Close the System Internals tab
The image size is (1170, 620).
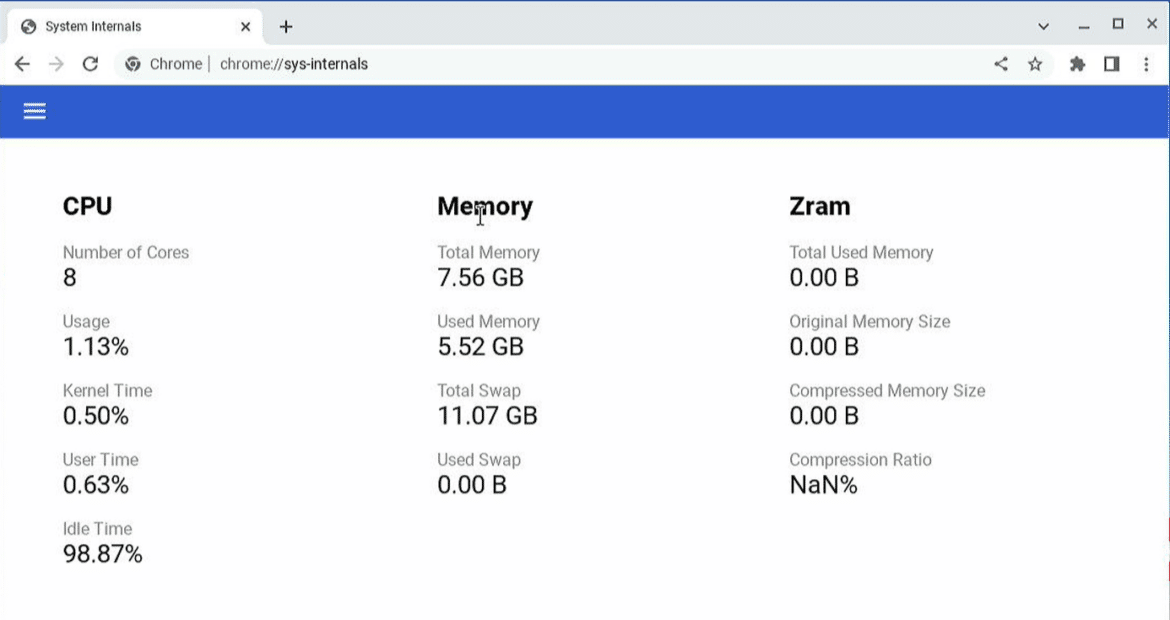[x=245, y=27]
